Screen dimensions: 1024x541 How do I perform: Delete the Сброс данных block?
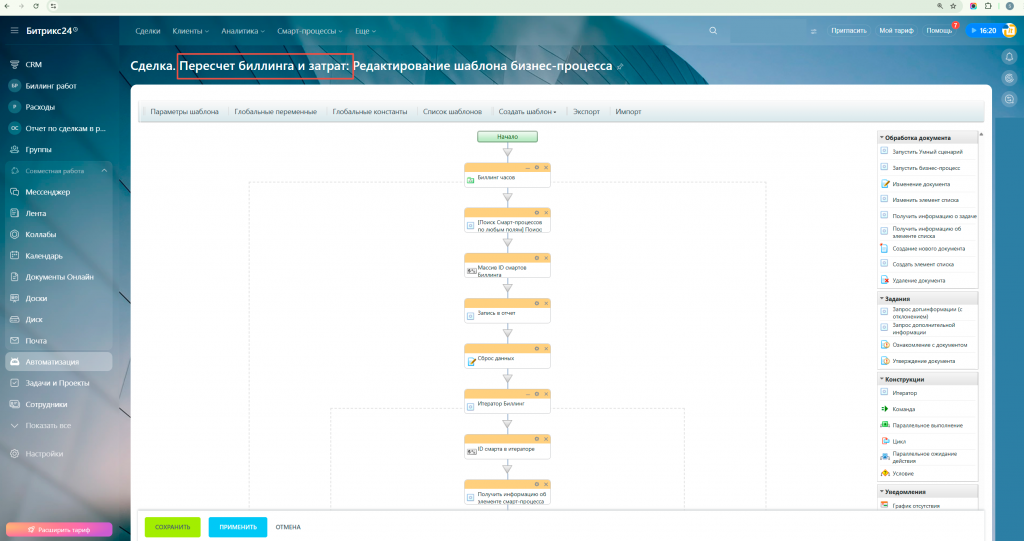point(546,348)
